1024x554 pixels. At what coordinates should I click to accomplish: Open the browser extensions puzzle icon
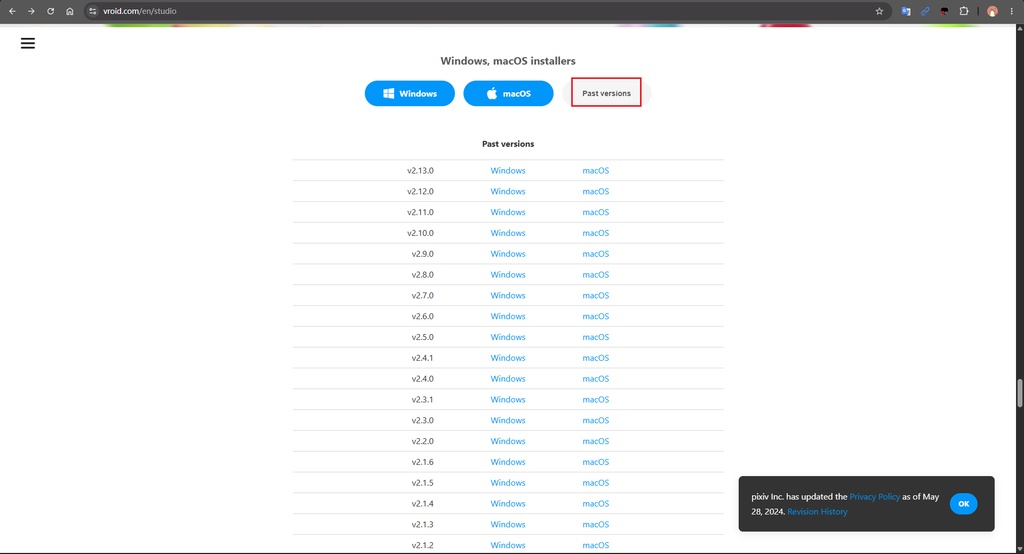click(x=964, y=11)
